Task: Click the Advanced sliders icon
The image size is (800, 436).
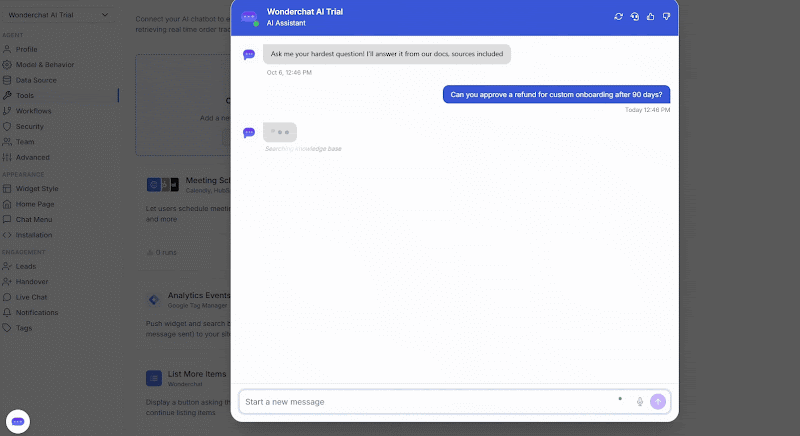Action: pos(7,157)
